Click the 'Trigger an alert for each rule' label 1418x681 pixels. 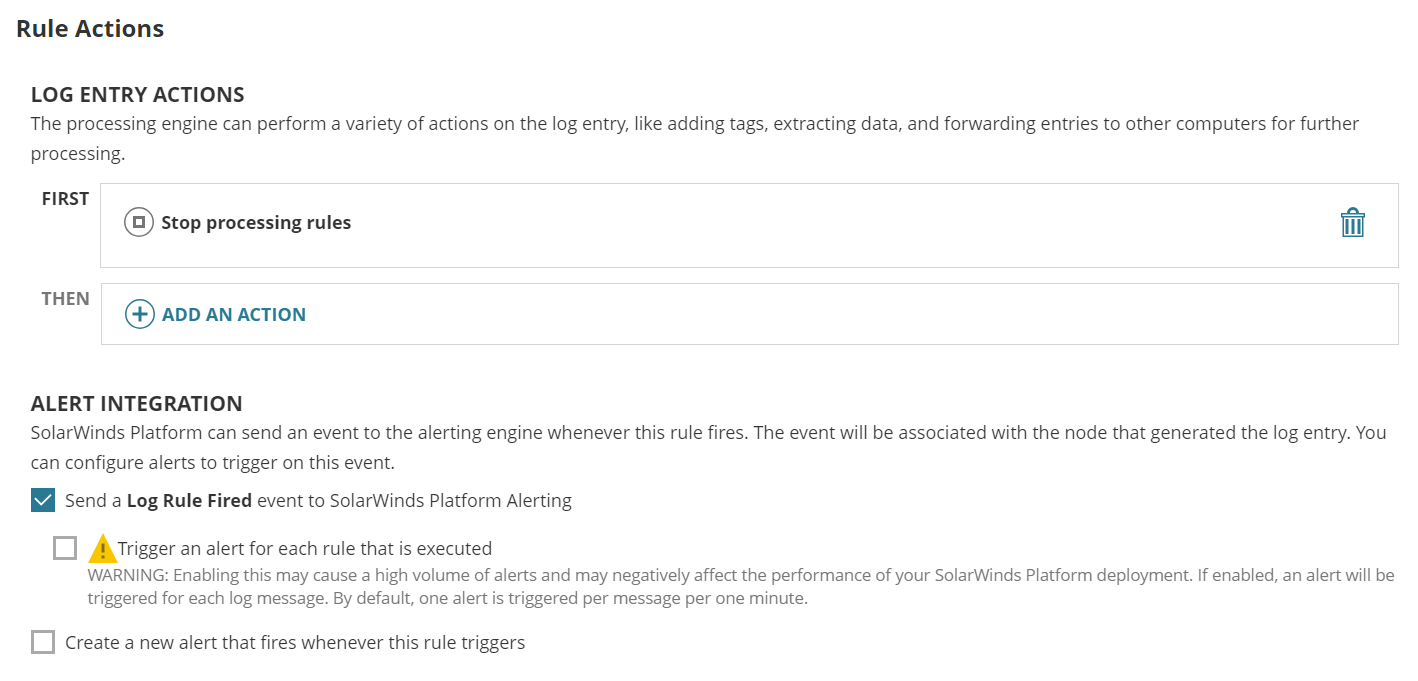pos(305,548)
